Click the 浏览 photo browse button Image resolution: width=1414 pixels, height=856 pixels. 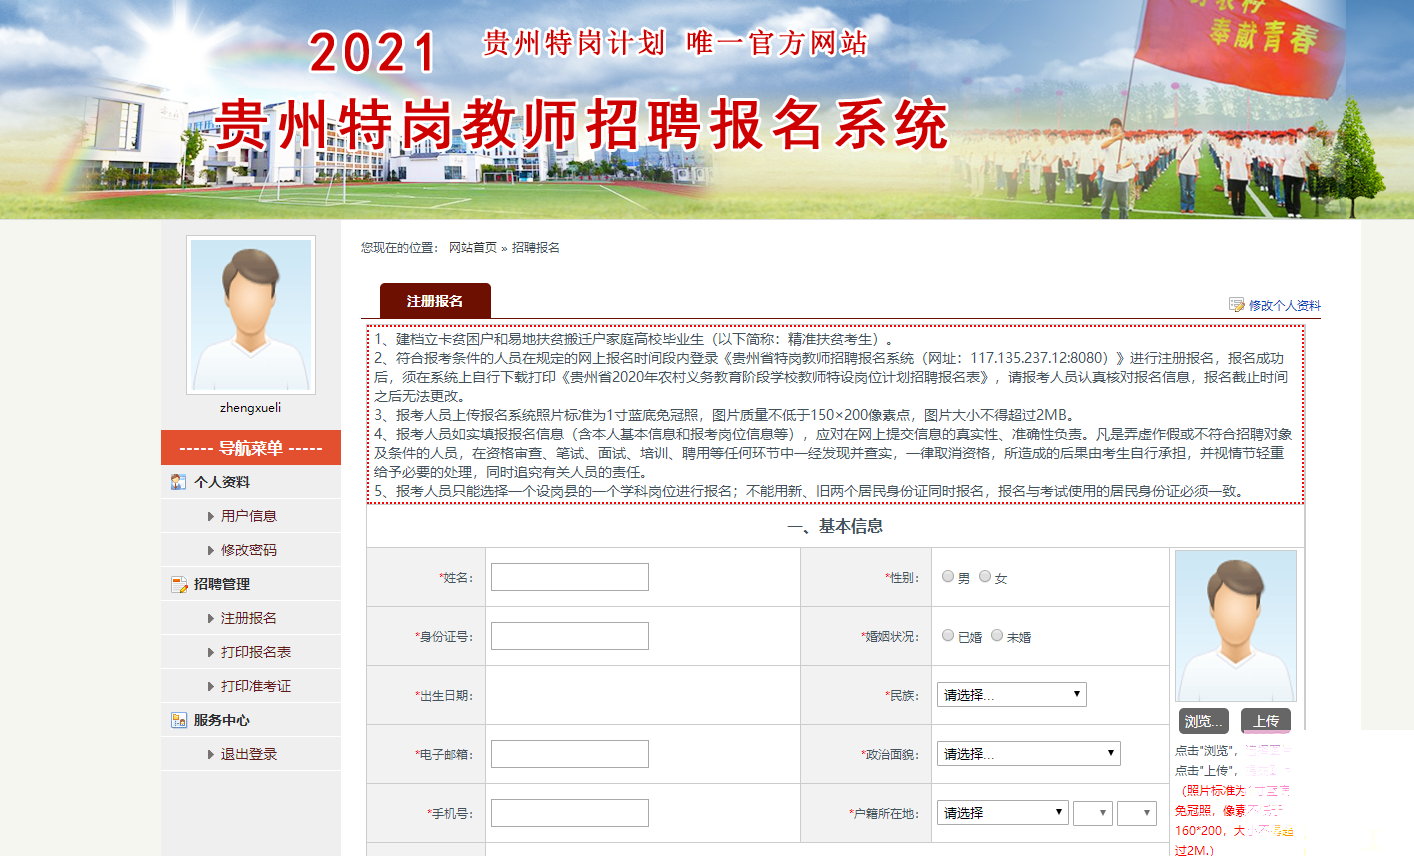[1203, 721]
